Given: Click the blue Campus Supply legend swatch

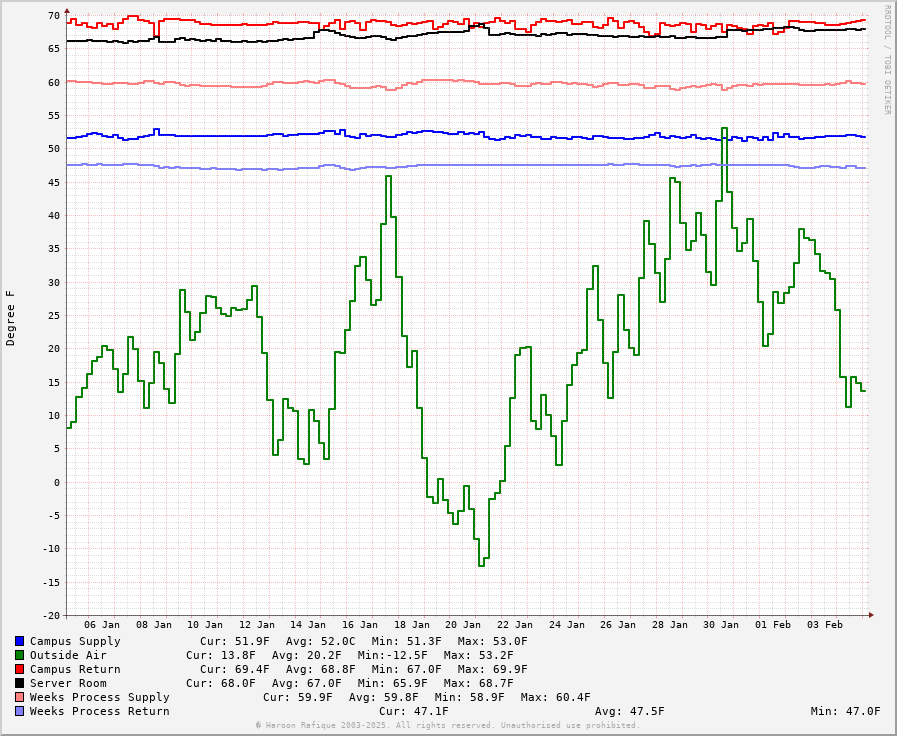Looking at the screenshot, I should click(19, 641).
